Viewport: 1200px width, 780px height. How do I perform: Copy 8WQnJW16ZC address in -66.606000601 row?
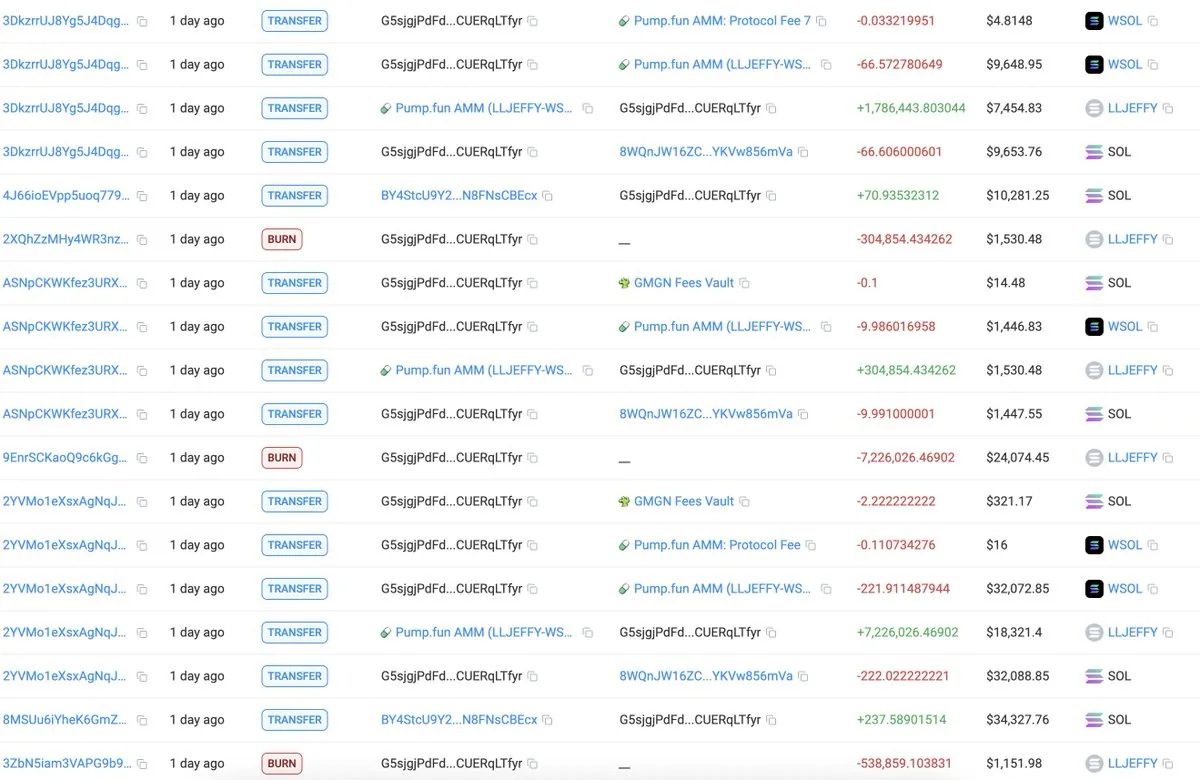coord(803,152)
